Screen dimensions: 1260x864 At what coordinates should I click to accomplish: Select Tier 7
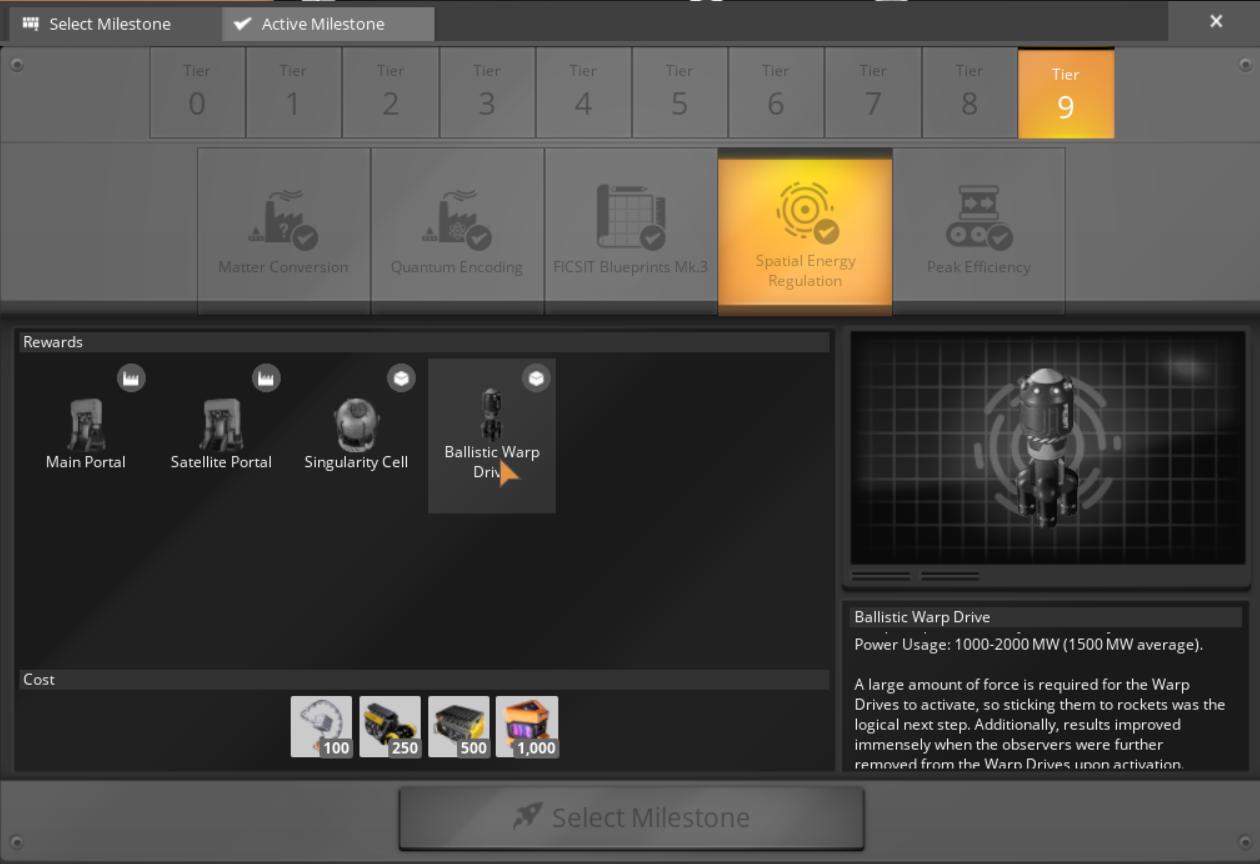[x=873, y=93]
